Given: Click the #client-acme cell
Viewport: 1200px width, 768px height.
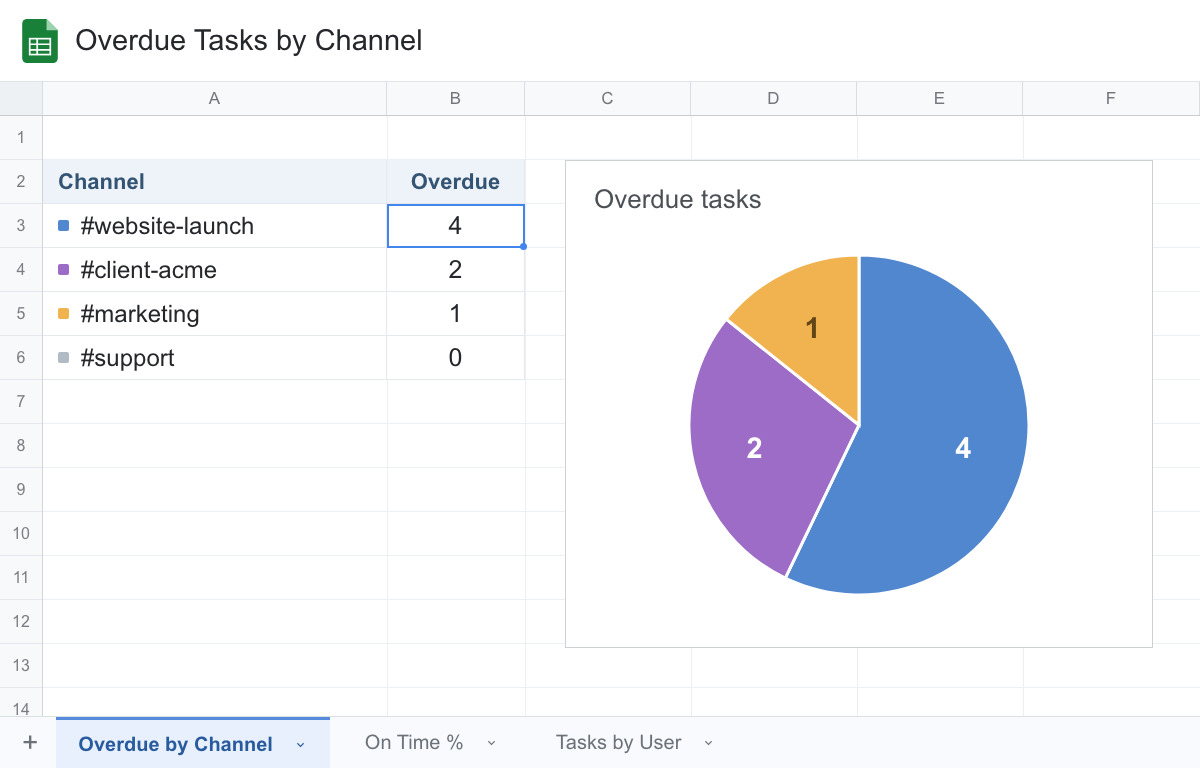Looking at the screenshot, I should (214, 270).
